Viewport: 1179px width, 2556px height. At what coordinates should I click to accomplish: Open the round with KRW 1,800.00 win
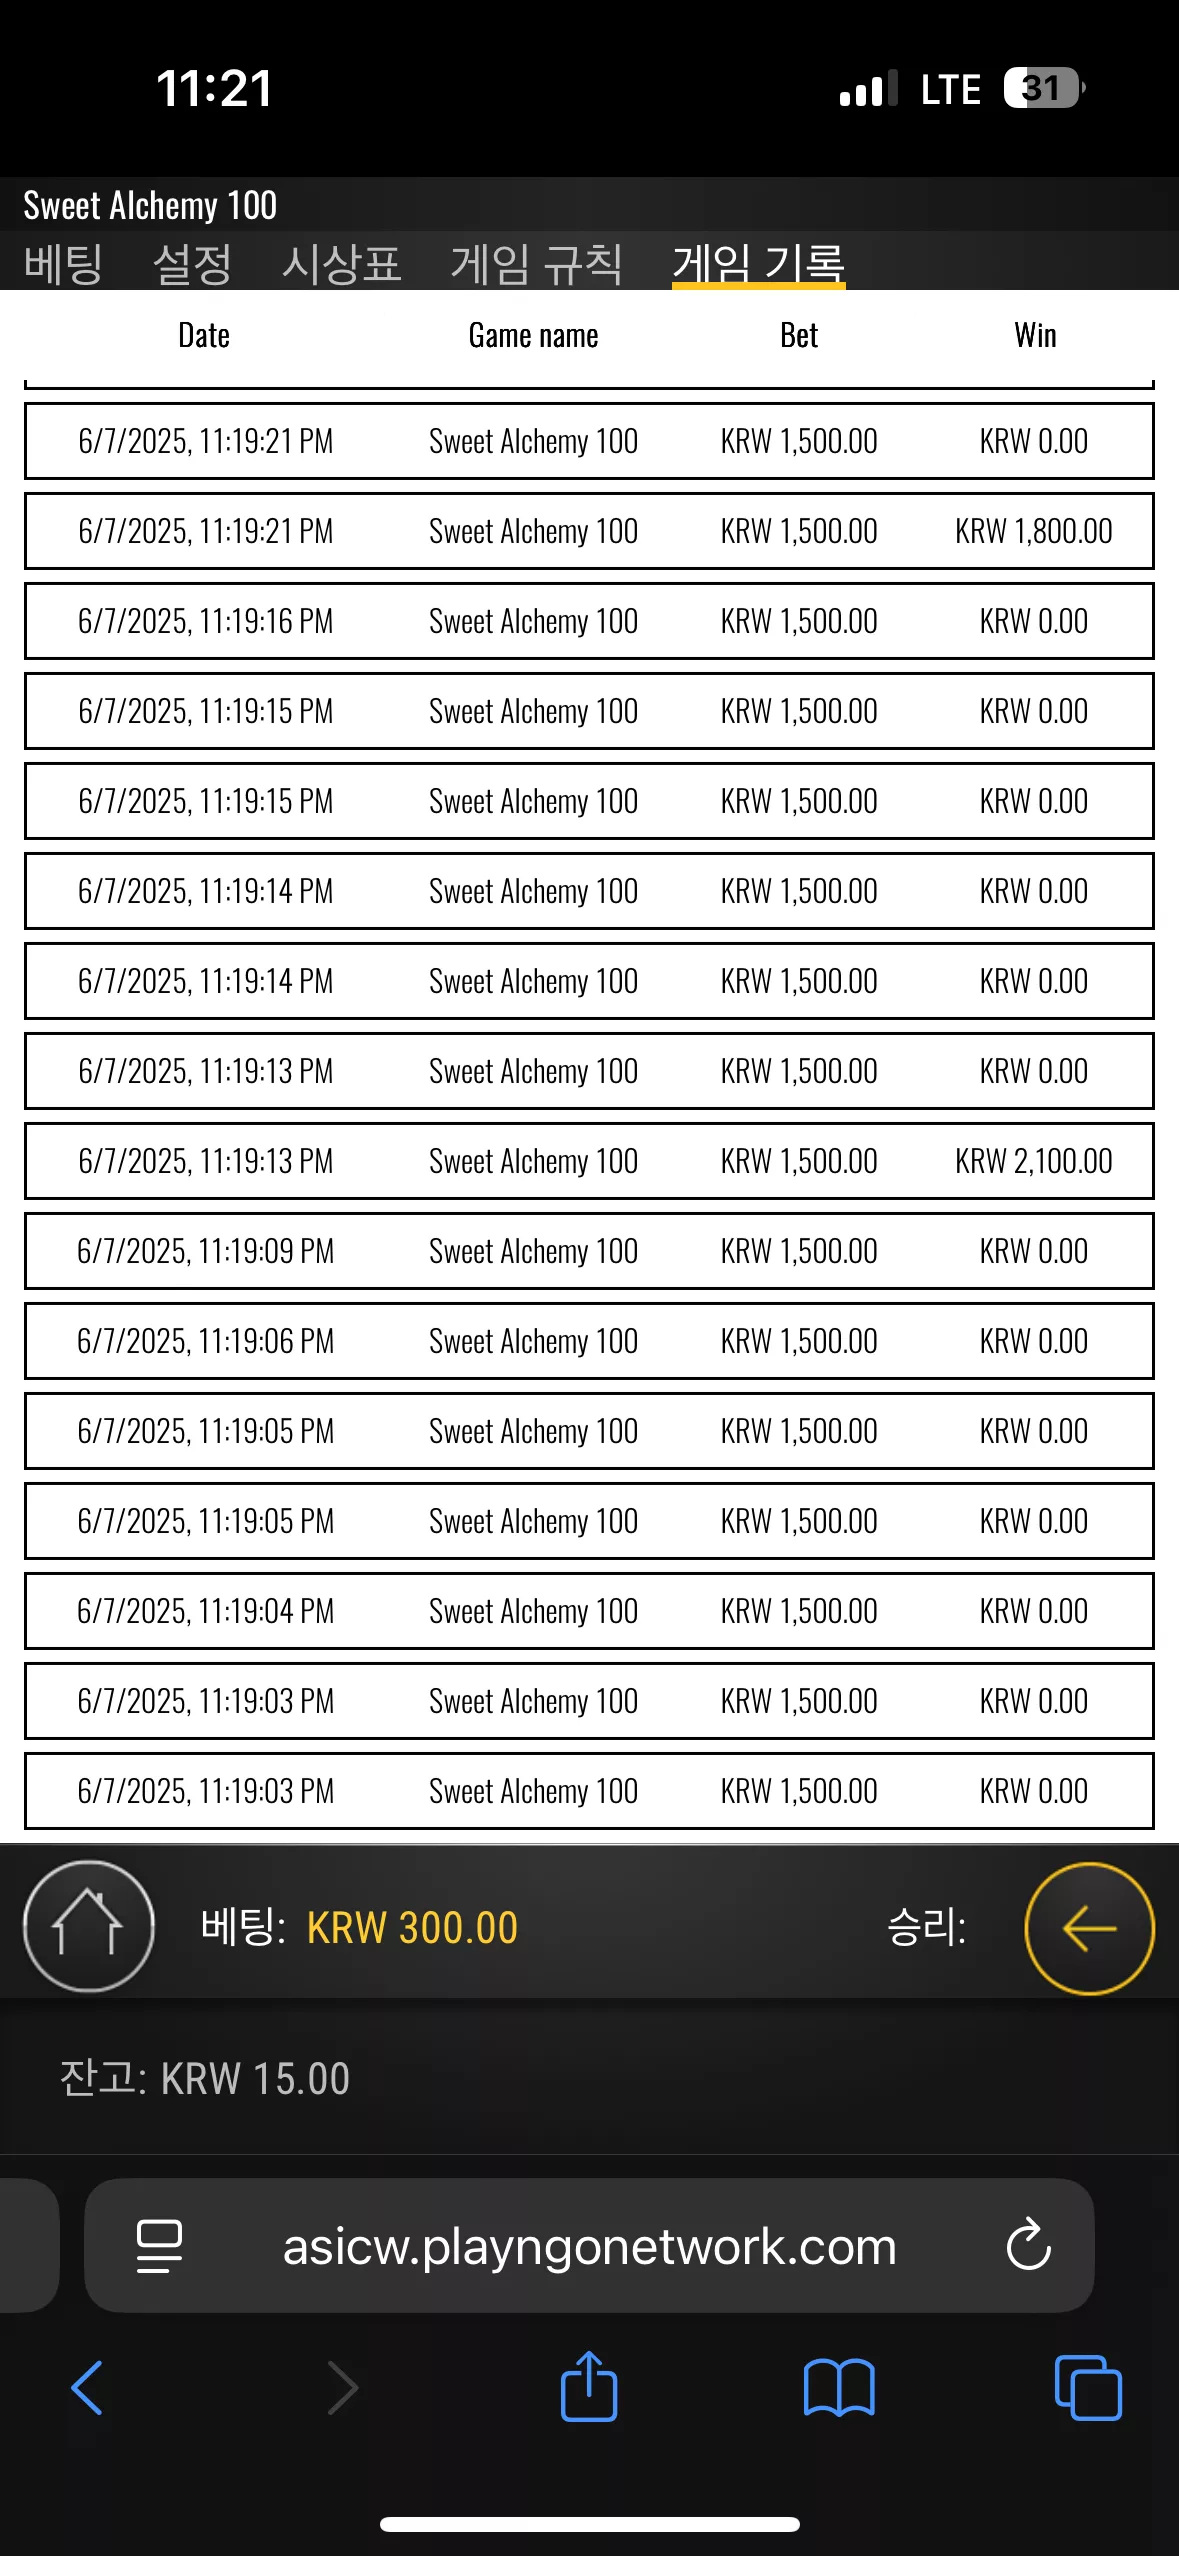point(589,531)
